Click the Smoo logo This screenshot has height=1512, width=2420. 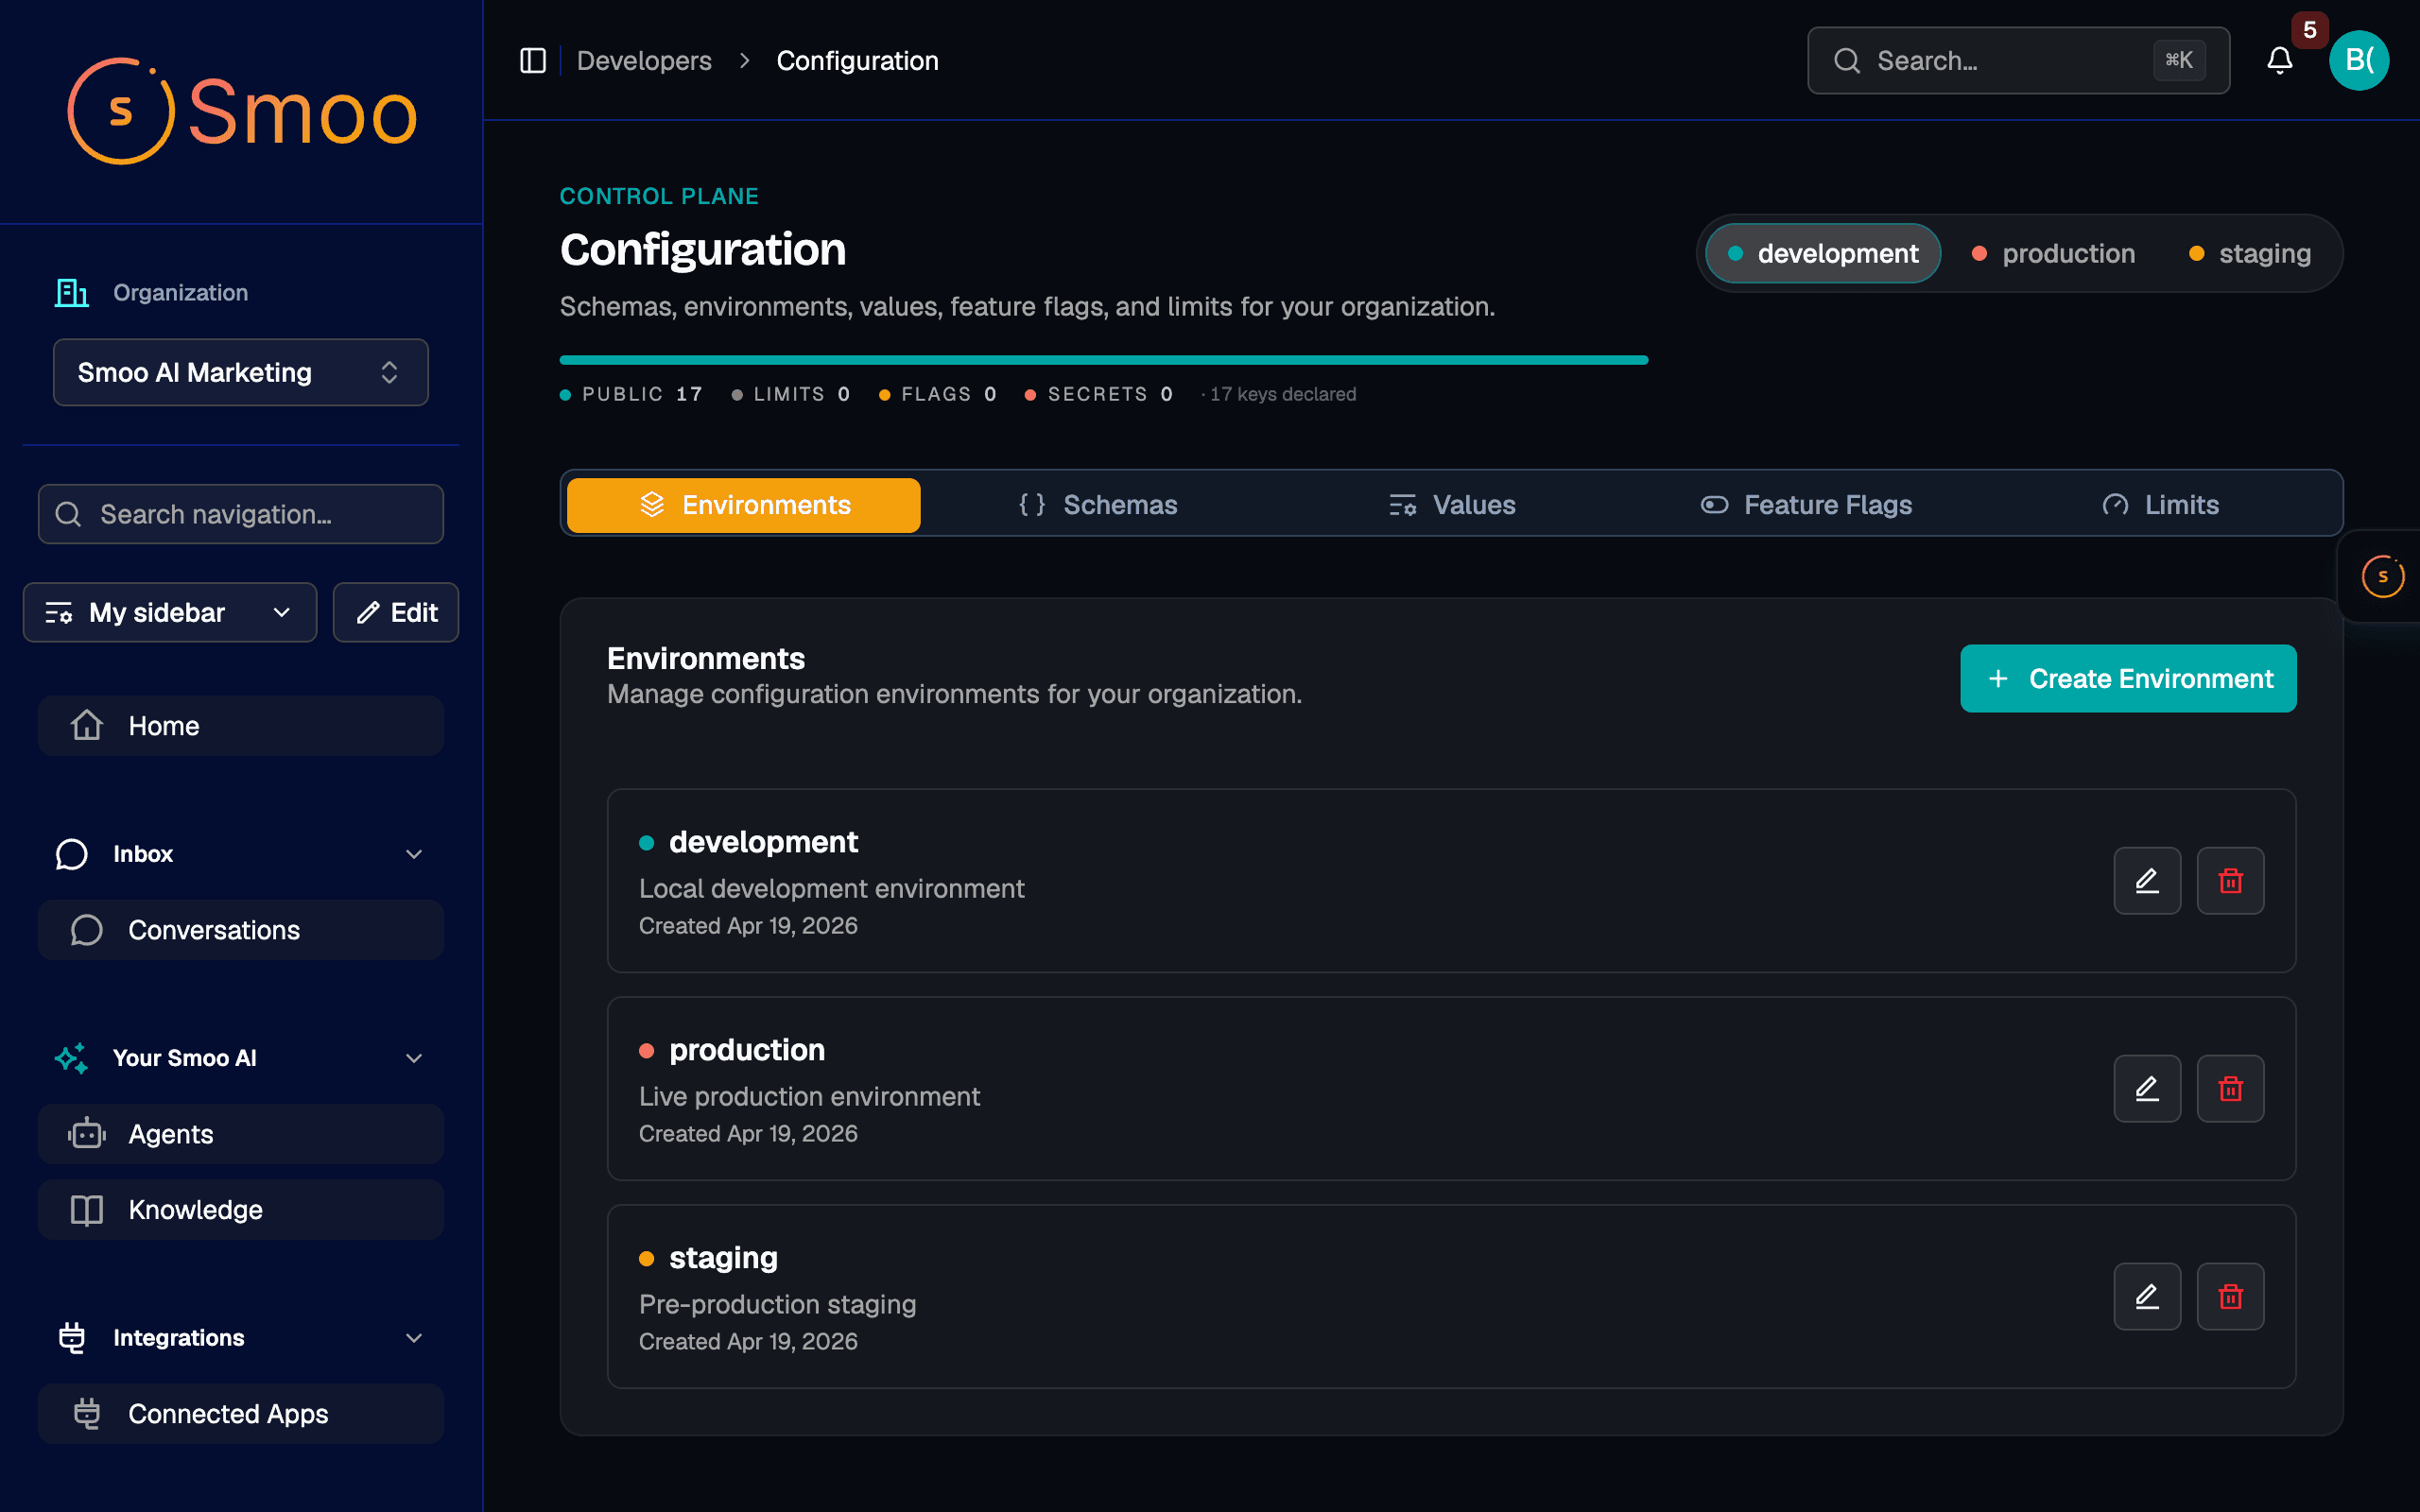(x=242, y=111)
